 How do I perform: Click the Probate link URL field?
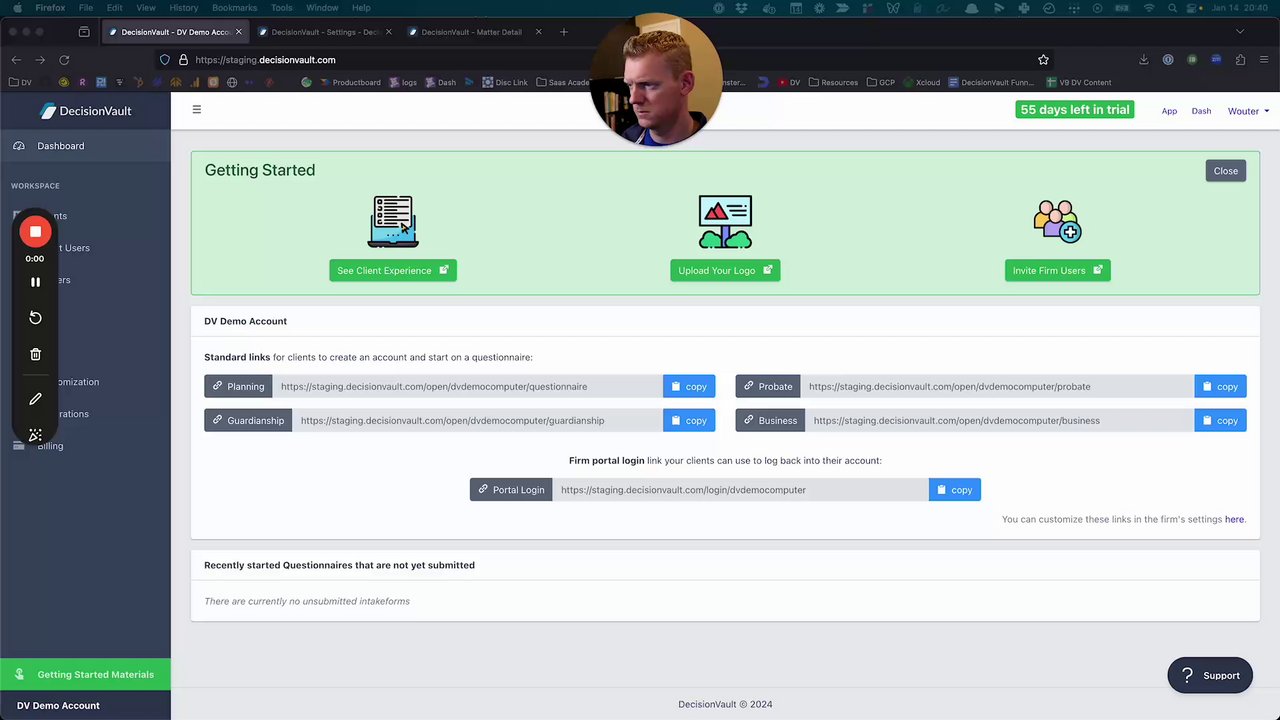point(997,386)
